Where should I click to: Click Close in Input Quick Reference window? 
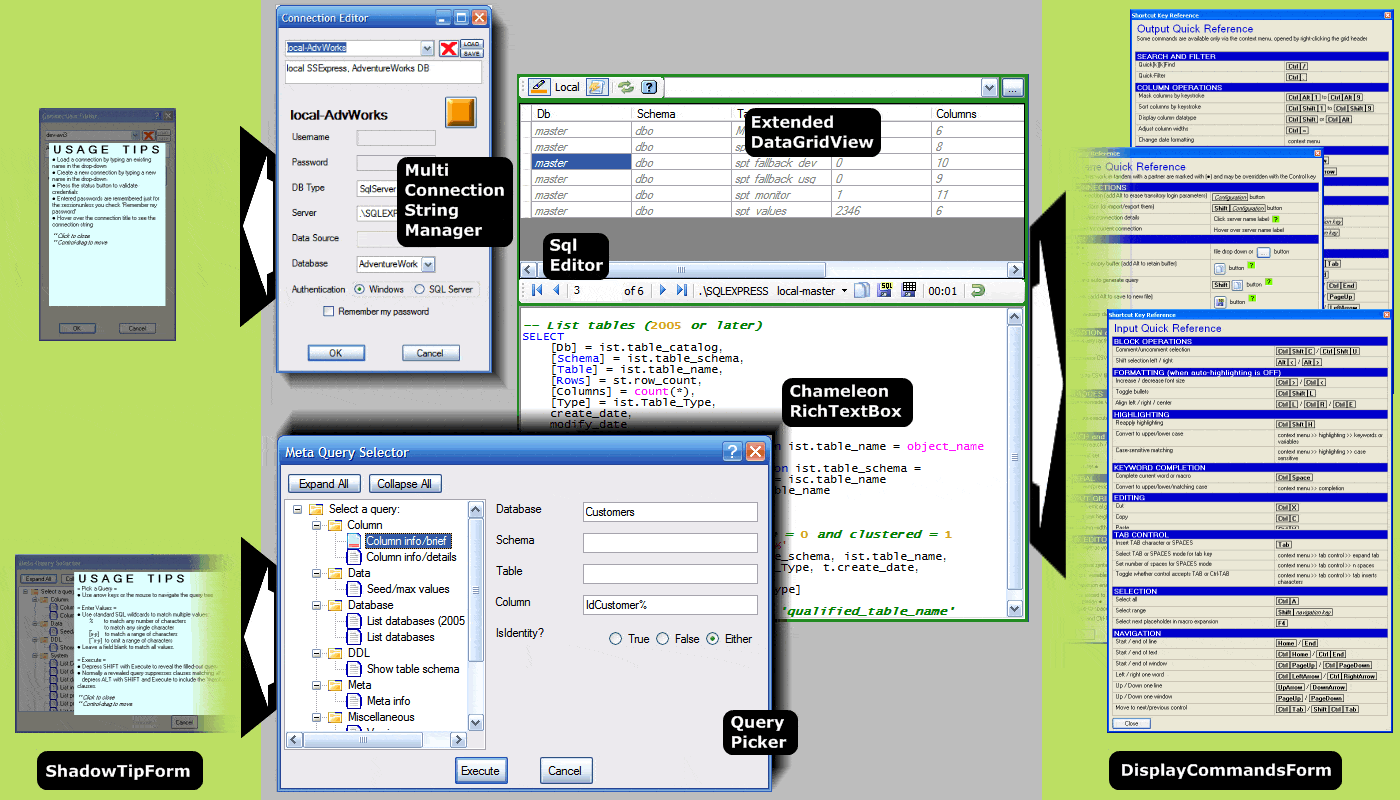click(1131, 723)
